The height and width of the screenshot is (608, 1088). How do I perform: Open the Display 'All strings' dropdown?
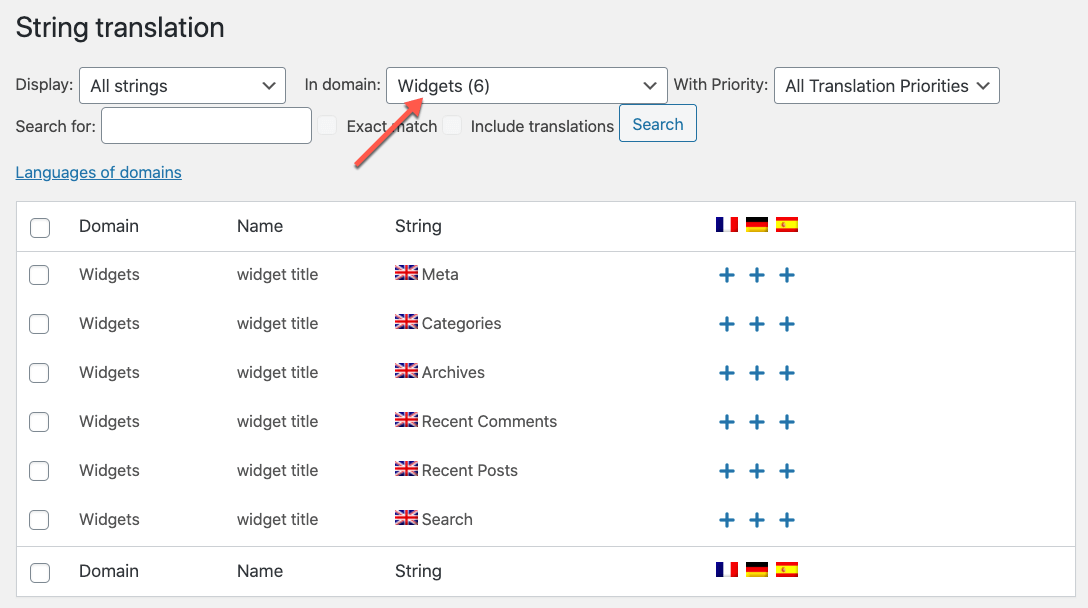click(182, 86)
